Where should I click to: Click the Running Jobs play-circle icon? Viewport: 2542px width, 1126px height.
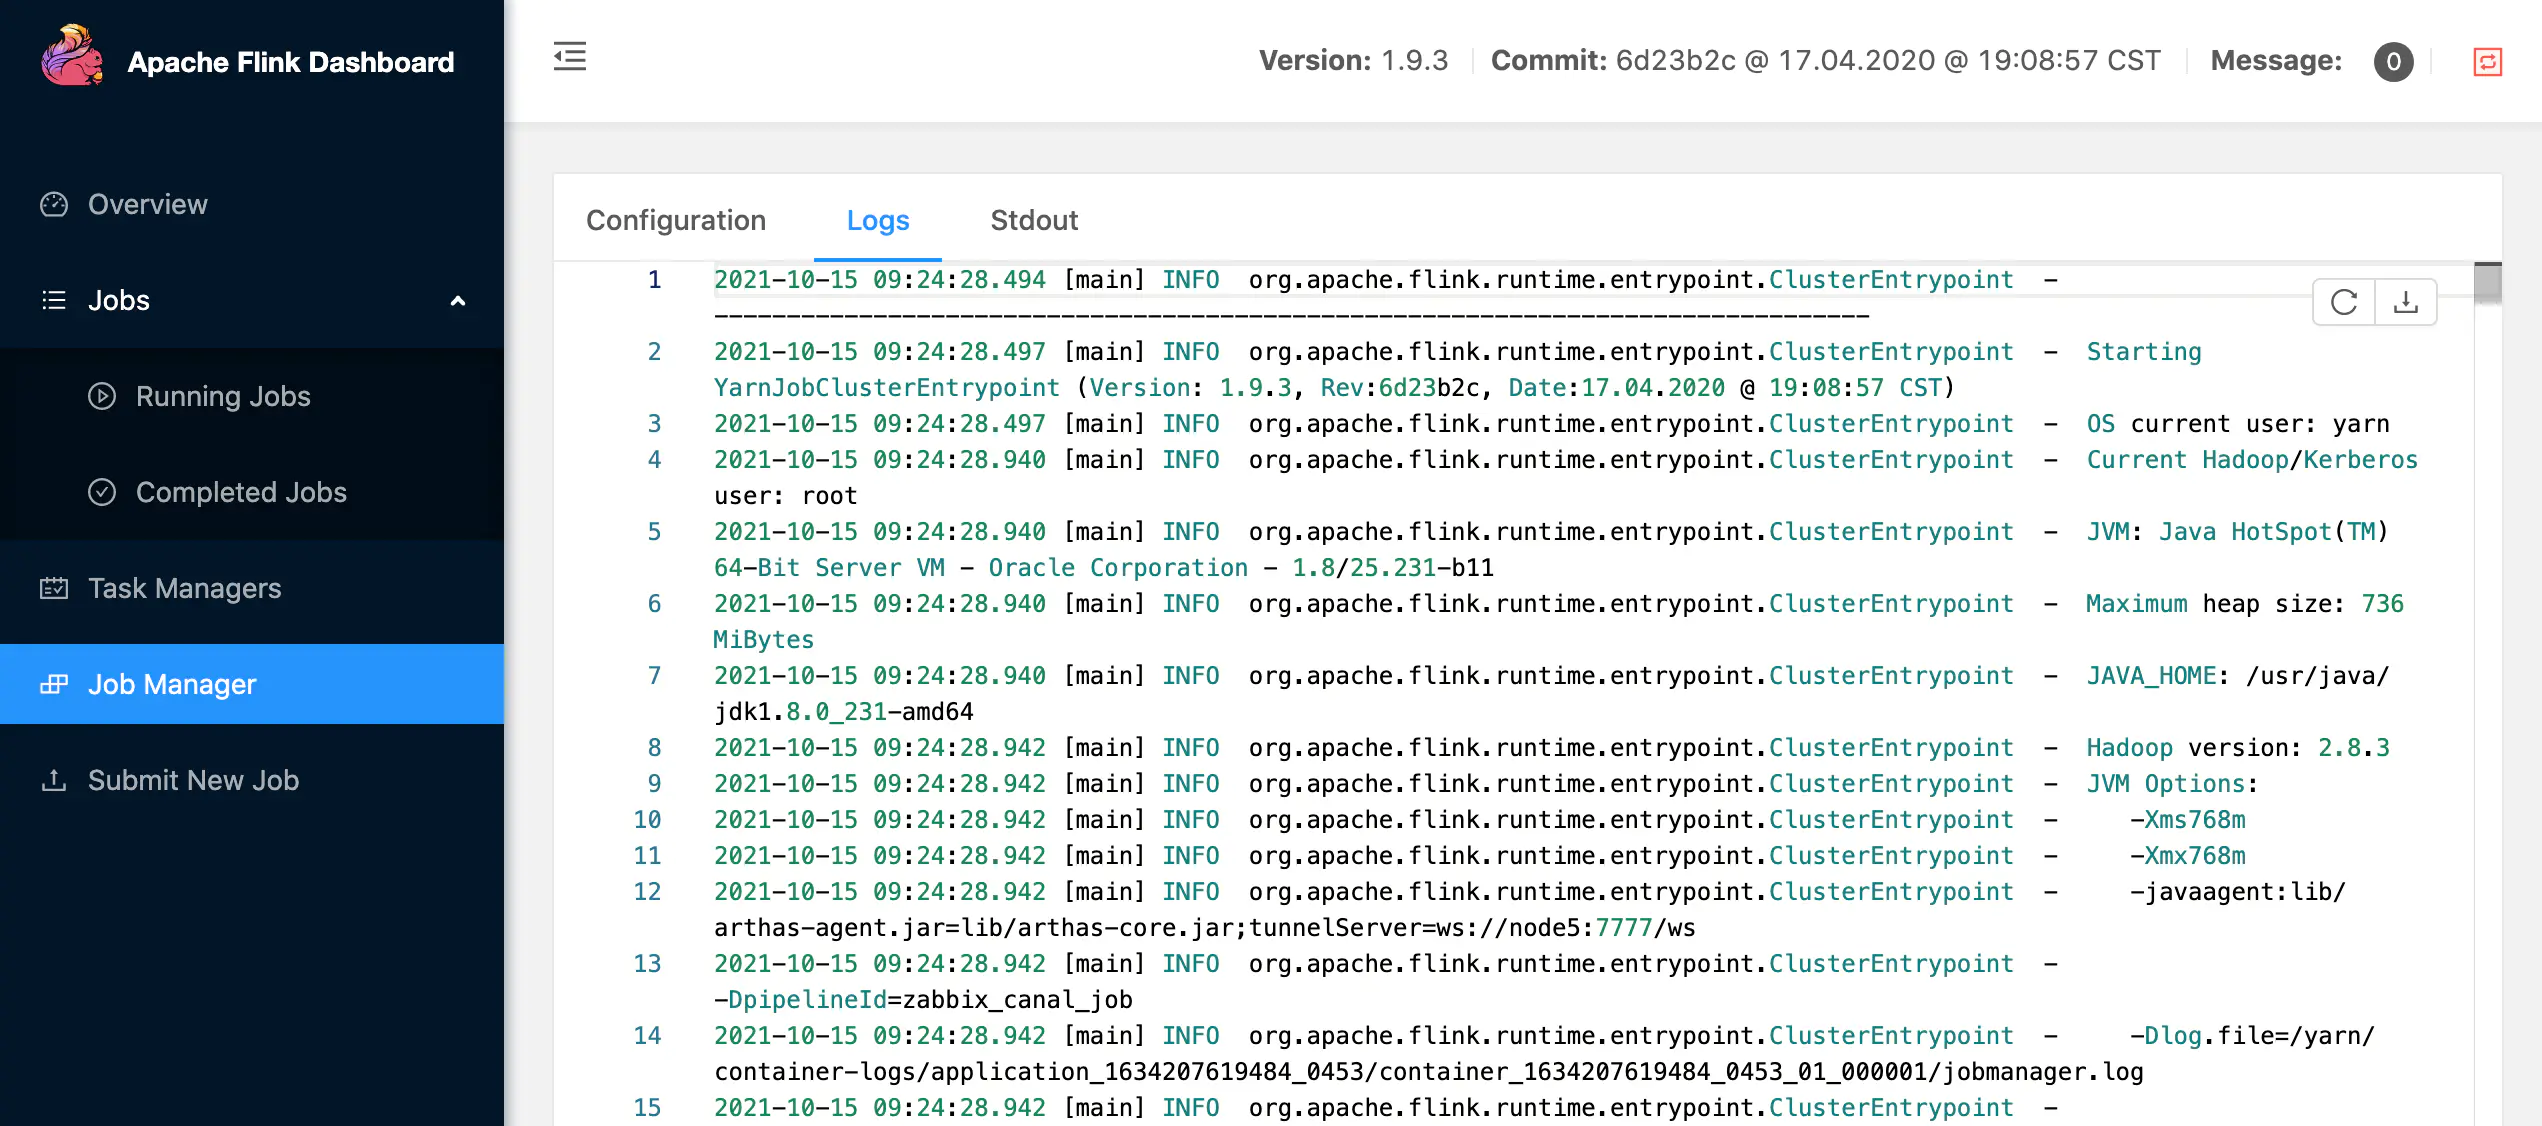(x=102, y=396)
